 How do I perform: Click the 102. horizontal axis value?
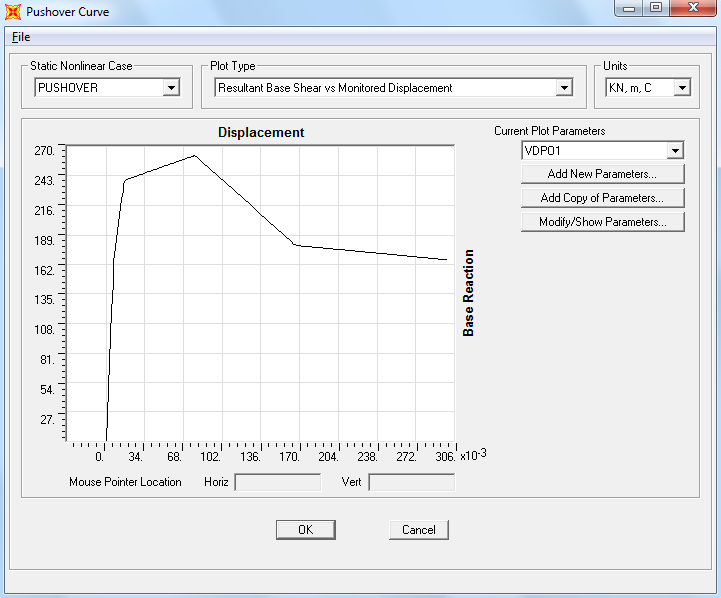pyautogui.click(x=210, y=457)
